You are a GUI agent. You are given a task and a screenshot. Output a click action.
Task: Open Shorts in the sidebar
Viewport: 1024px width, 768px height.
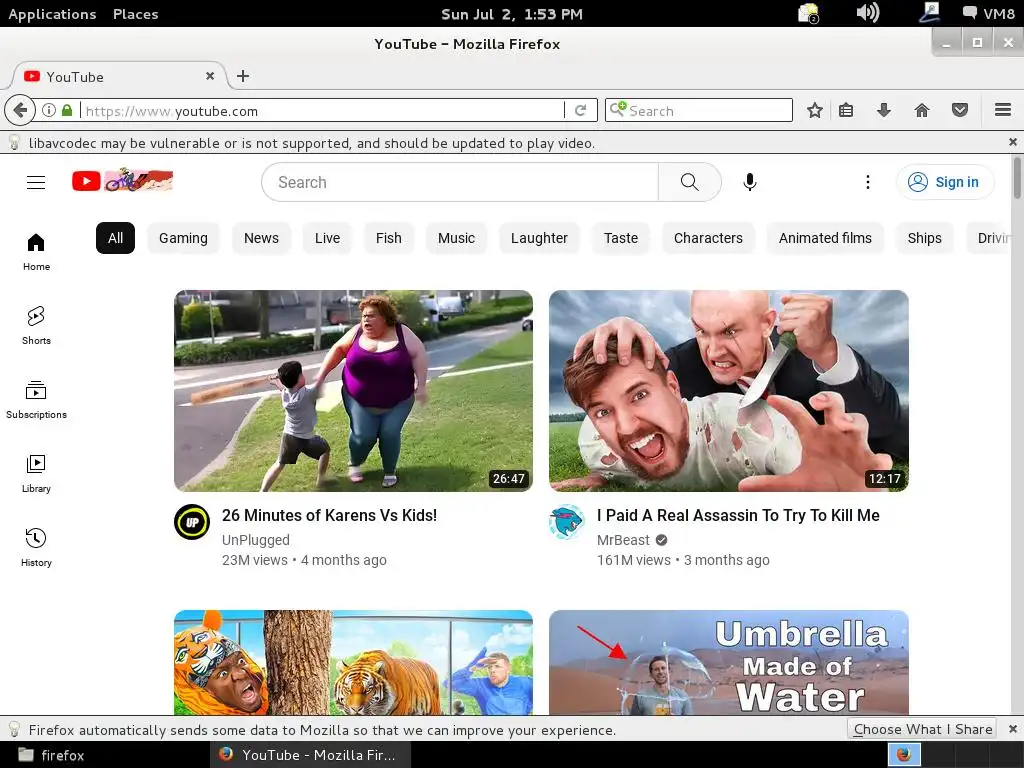point(36,326)
